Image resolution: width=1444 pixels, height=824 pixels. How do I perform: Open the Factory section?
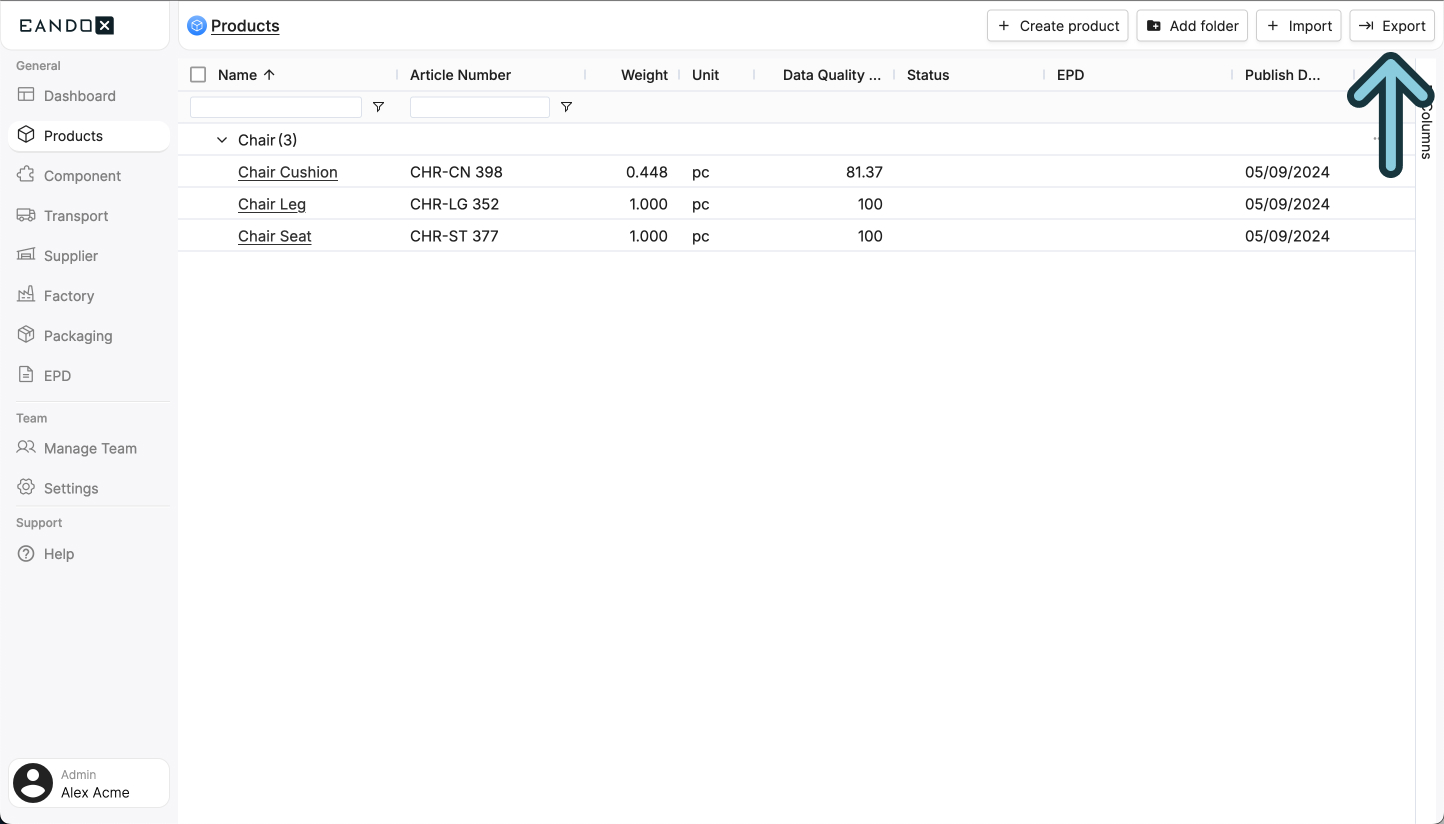(x=68, y=295)
